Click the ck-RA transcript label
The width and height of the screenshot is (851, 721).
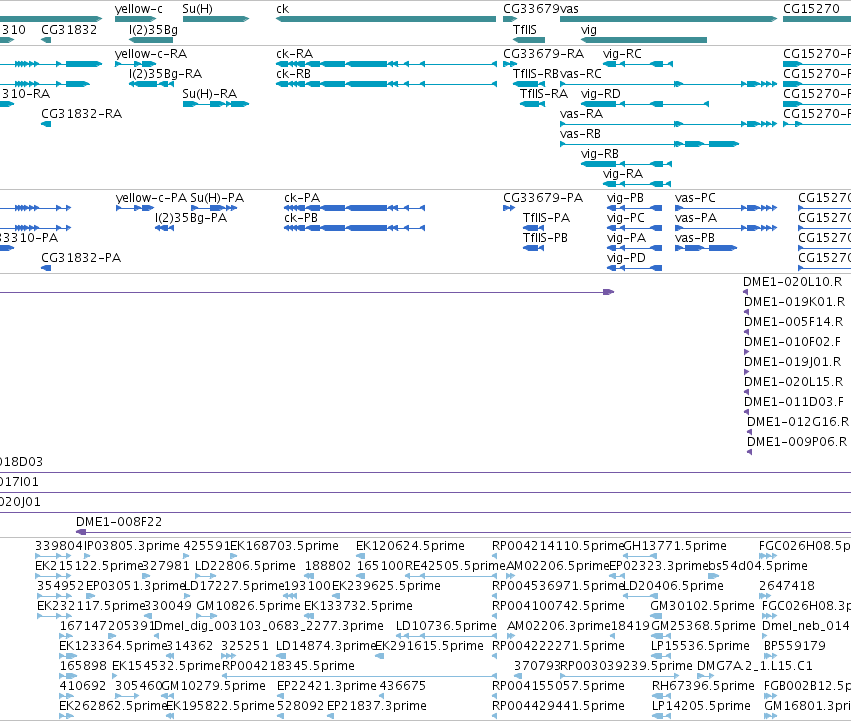(295, 54)
